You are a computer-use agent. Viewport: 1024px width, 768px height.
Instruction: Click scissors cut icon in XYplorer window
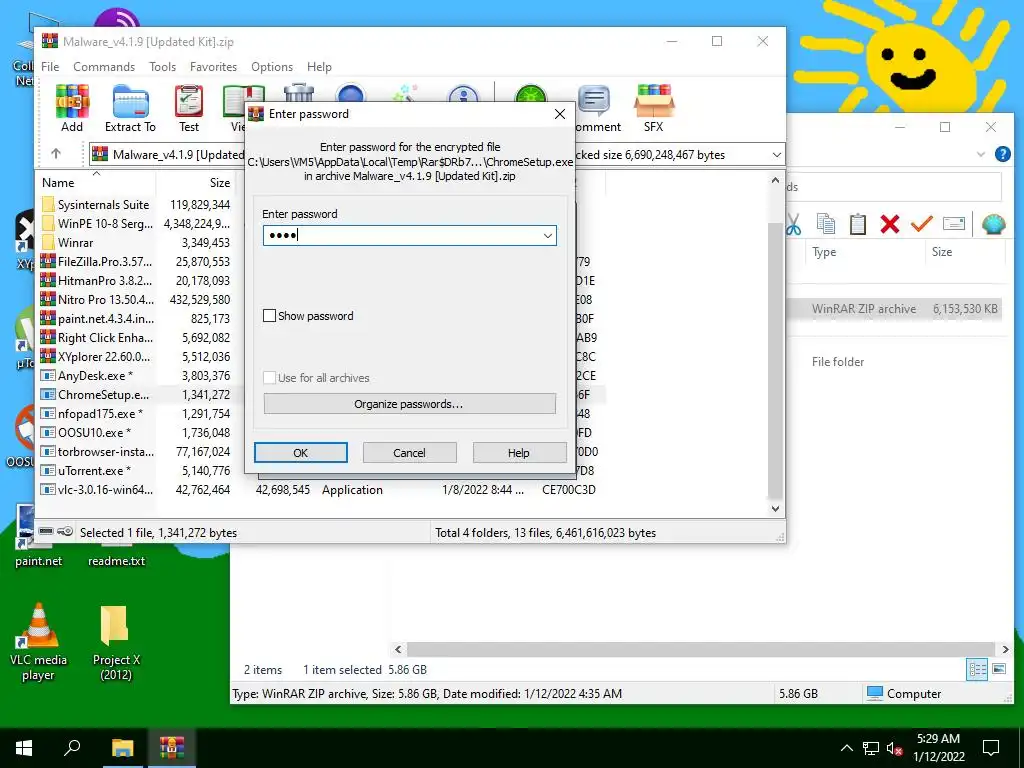(x=793, y=224)
